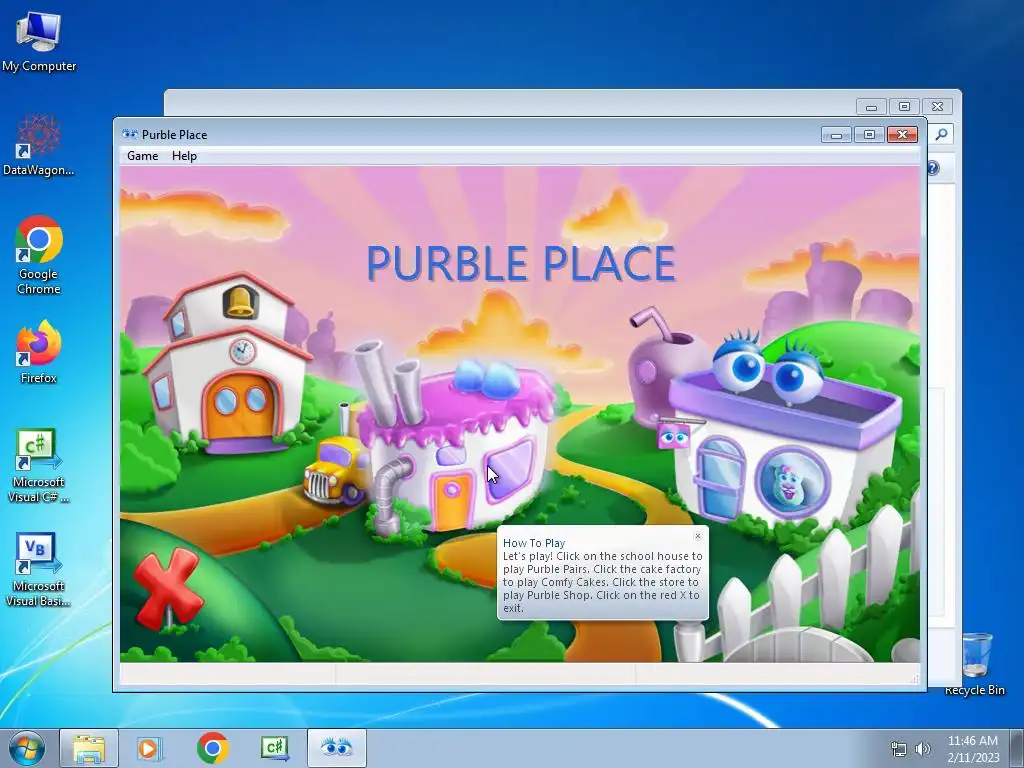This screenshot has height=768, width=1024.
Task: Open Chrome from the taskbar
Action: click(x=212, y=748)
